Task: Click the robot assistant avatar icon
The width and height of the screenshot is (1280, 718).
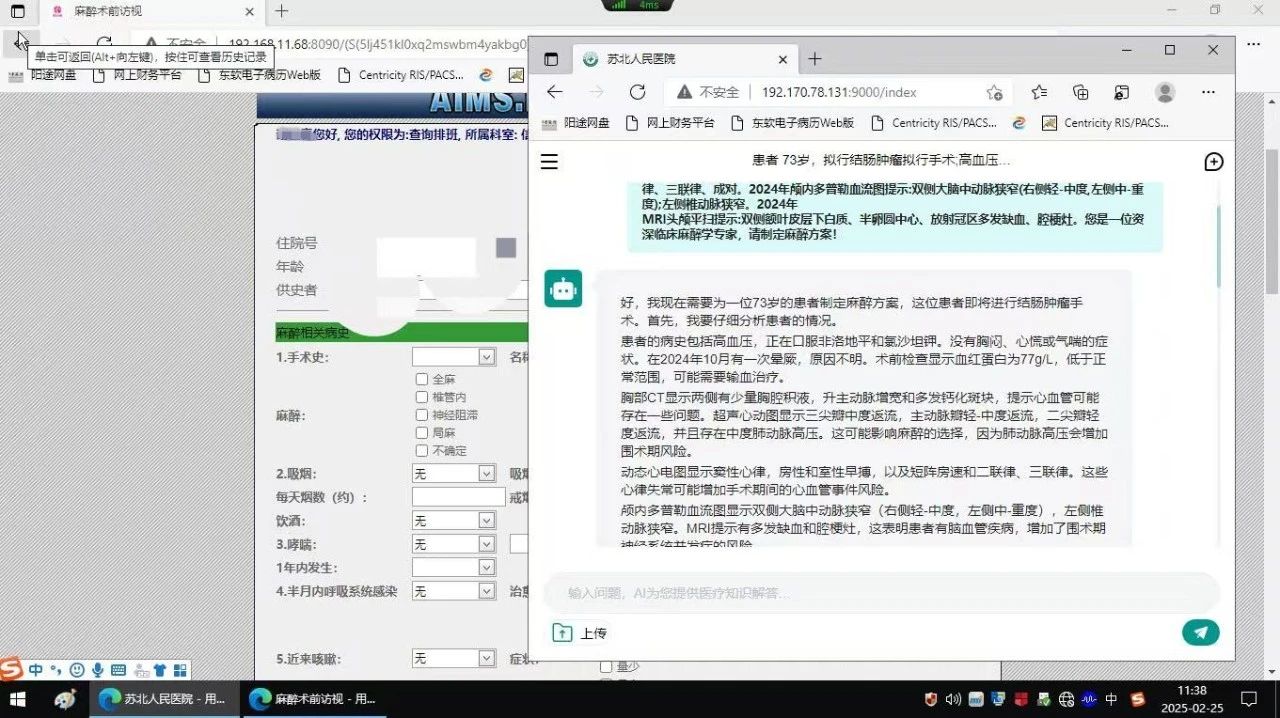Action: point(562,287)
